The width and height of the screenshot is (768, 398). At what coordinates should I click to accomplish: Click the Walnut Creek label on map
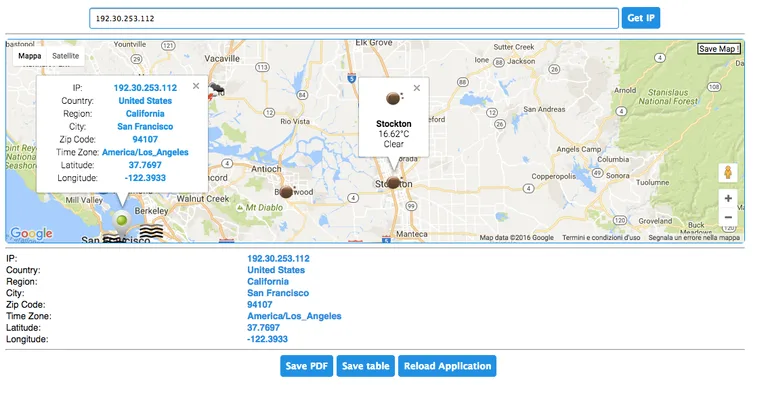[x=203, y=199]
